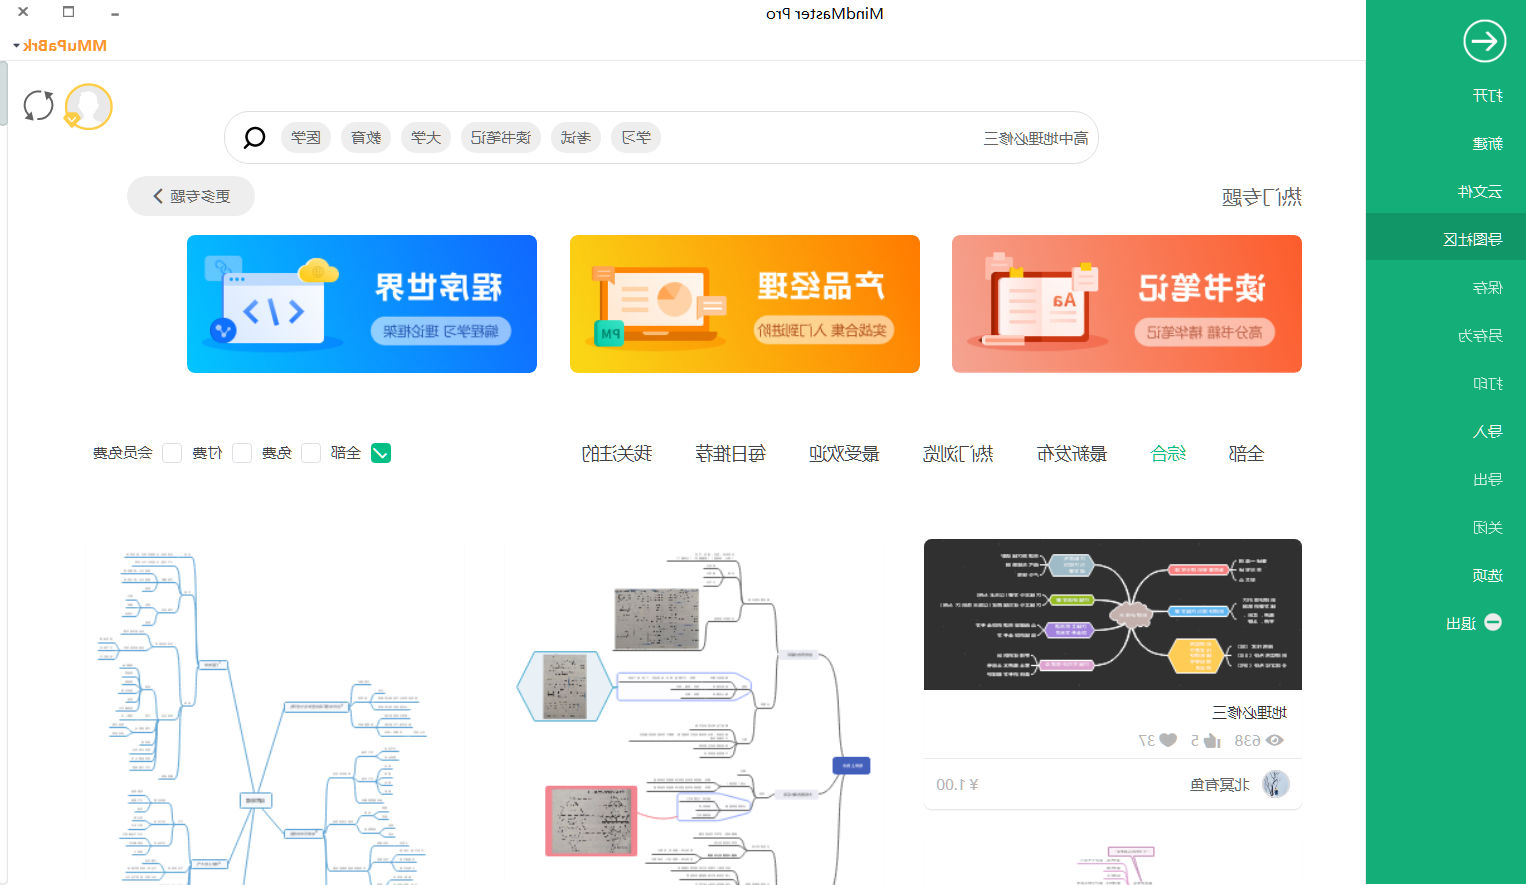Click the thumbs-up like icon beside 5
The width and height of the screenshot is (1526, 885).
1212,740
